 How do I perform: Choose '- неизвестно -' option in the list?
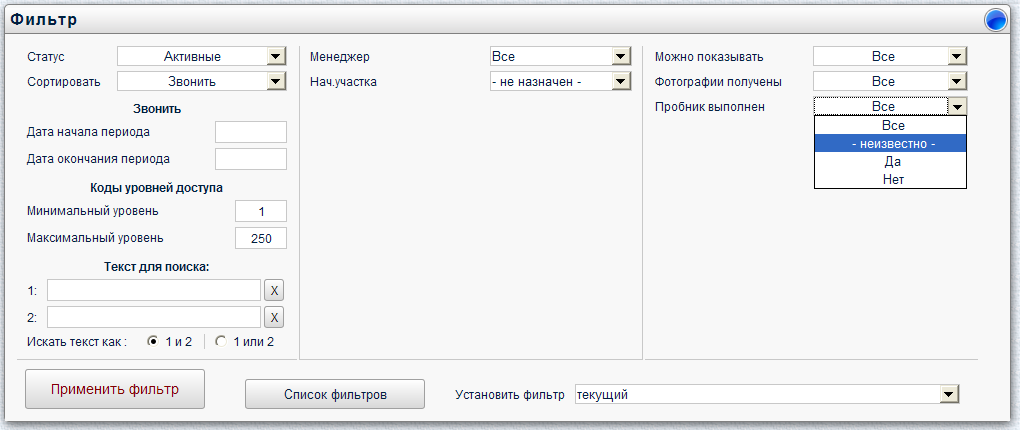(x=891, y=144)
